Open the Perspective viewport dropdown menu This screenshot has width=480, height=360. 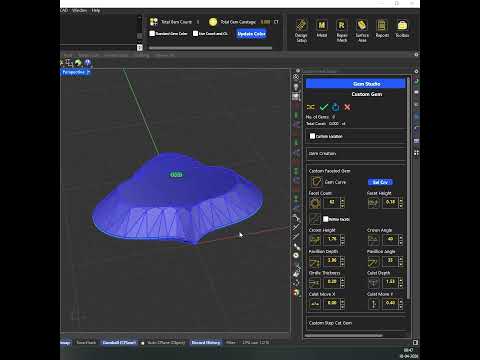pyautogui.click(x=88, y=72)
